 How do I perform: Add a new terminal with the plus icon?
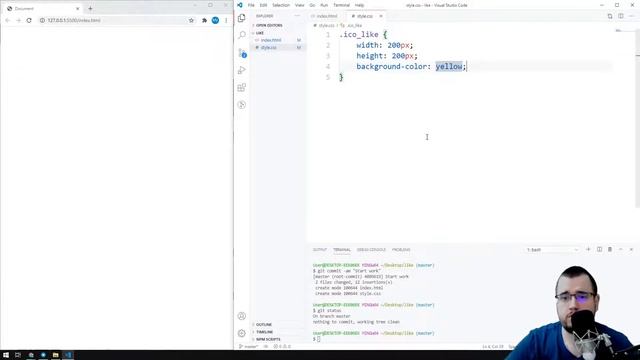click(588, 249)
